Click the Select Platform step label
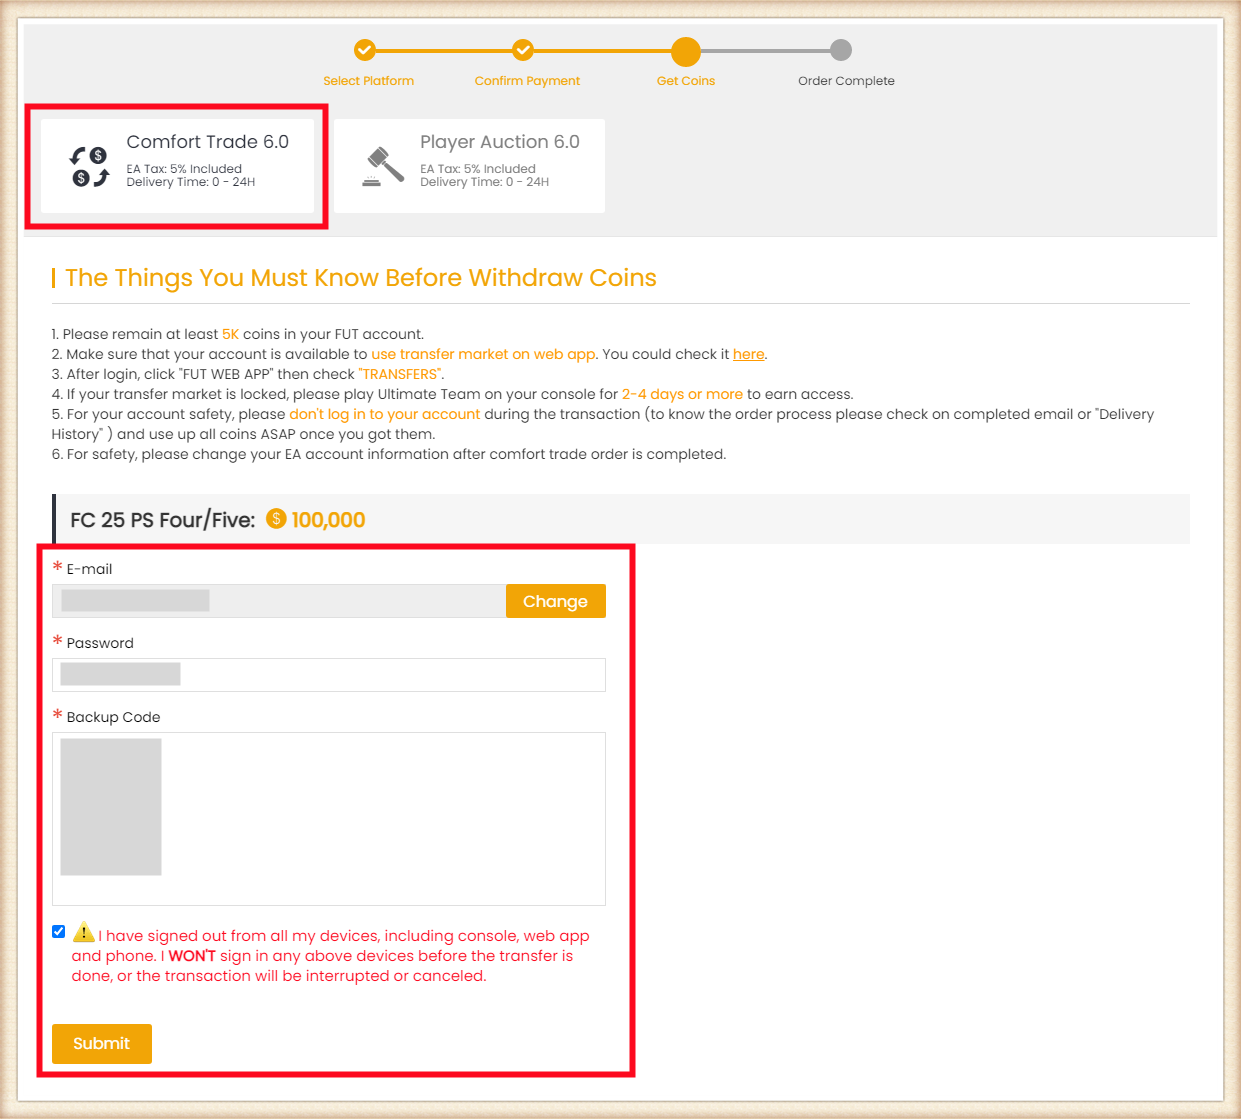Image resolution: width=1241 pixels, height=1119 pixels. point(368,81)
